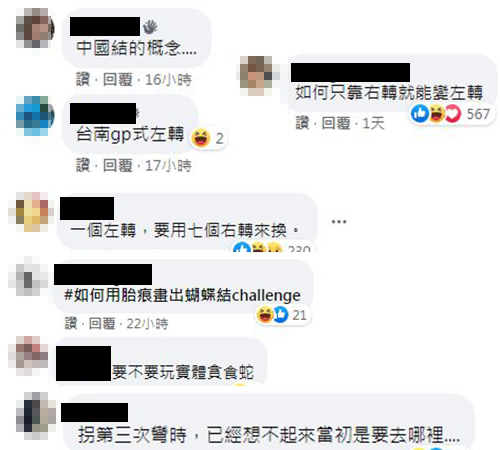Click the 1天 timestamp

(x=374, y=123)
